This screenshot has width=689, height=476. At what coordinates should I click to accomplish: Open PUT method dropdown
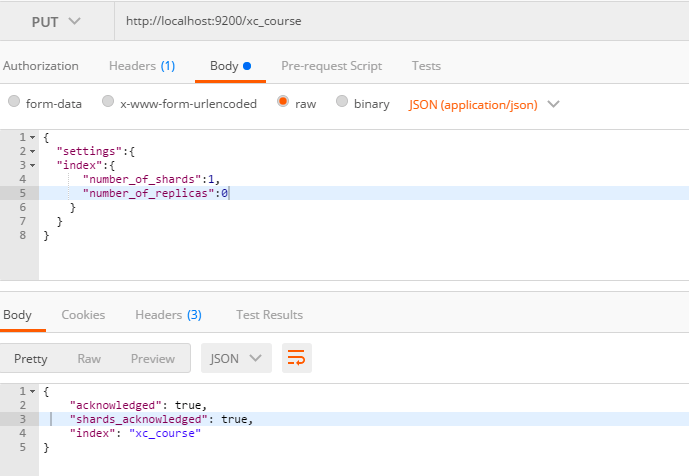coord(56,22)
